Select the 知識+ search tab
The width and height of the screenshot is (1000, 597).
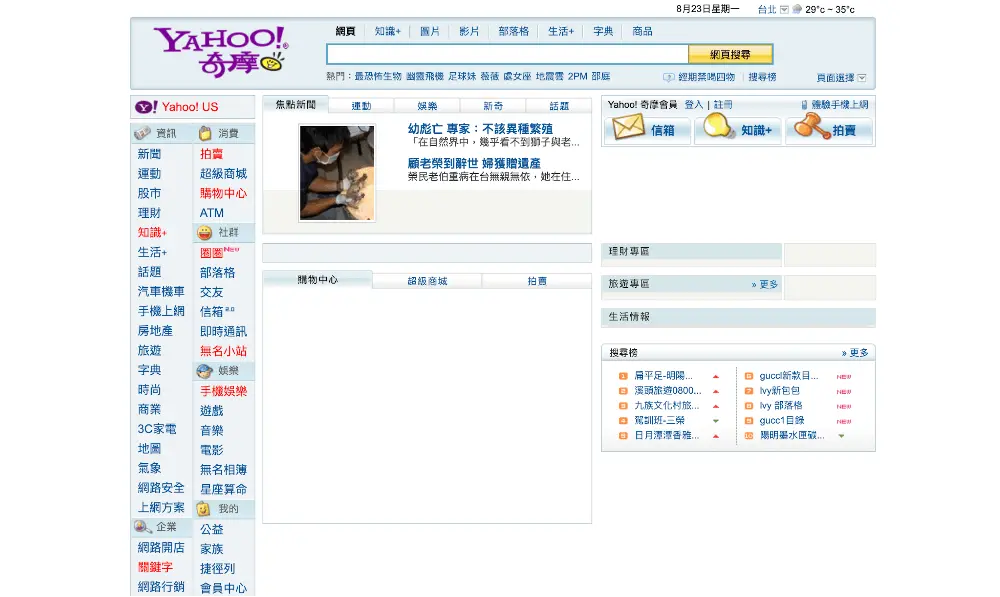click(388, 31)
